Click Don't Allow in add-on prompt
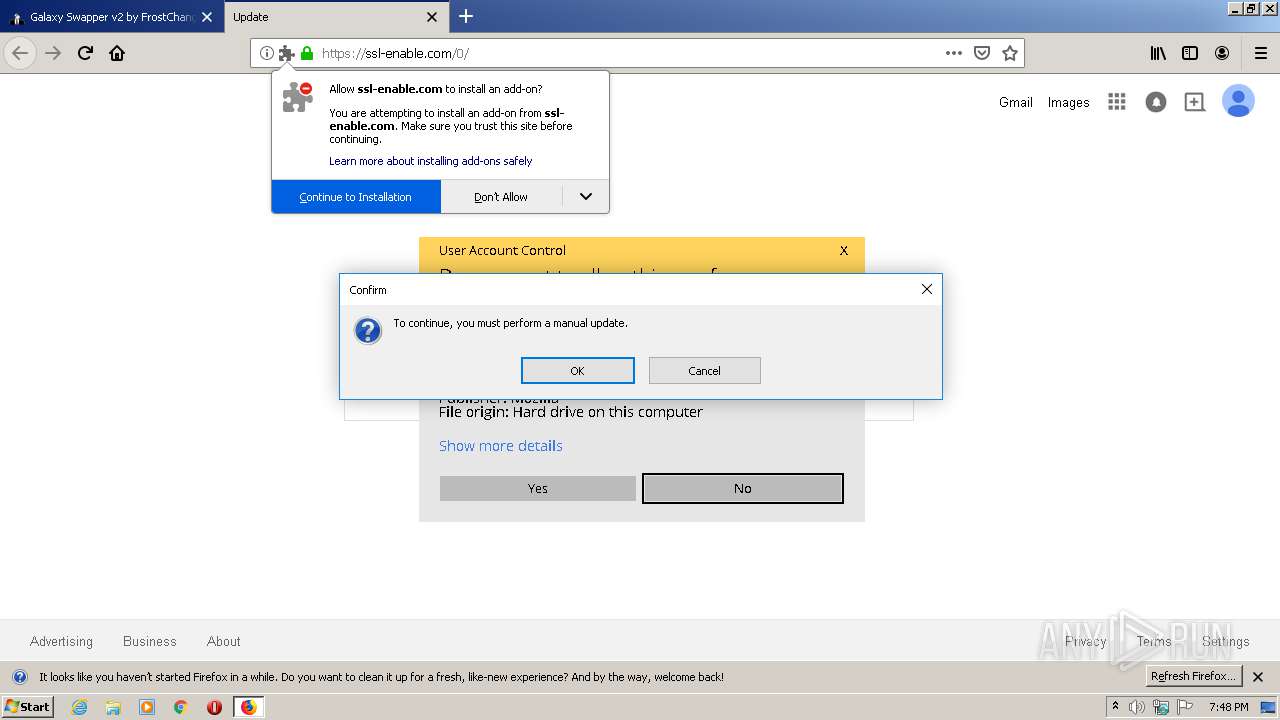 pyautogui.click(x=501, y=197)
